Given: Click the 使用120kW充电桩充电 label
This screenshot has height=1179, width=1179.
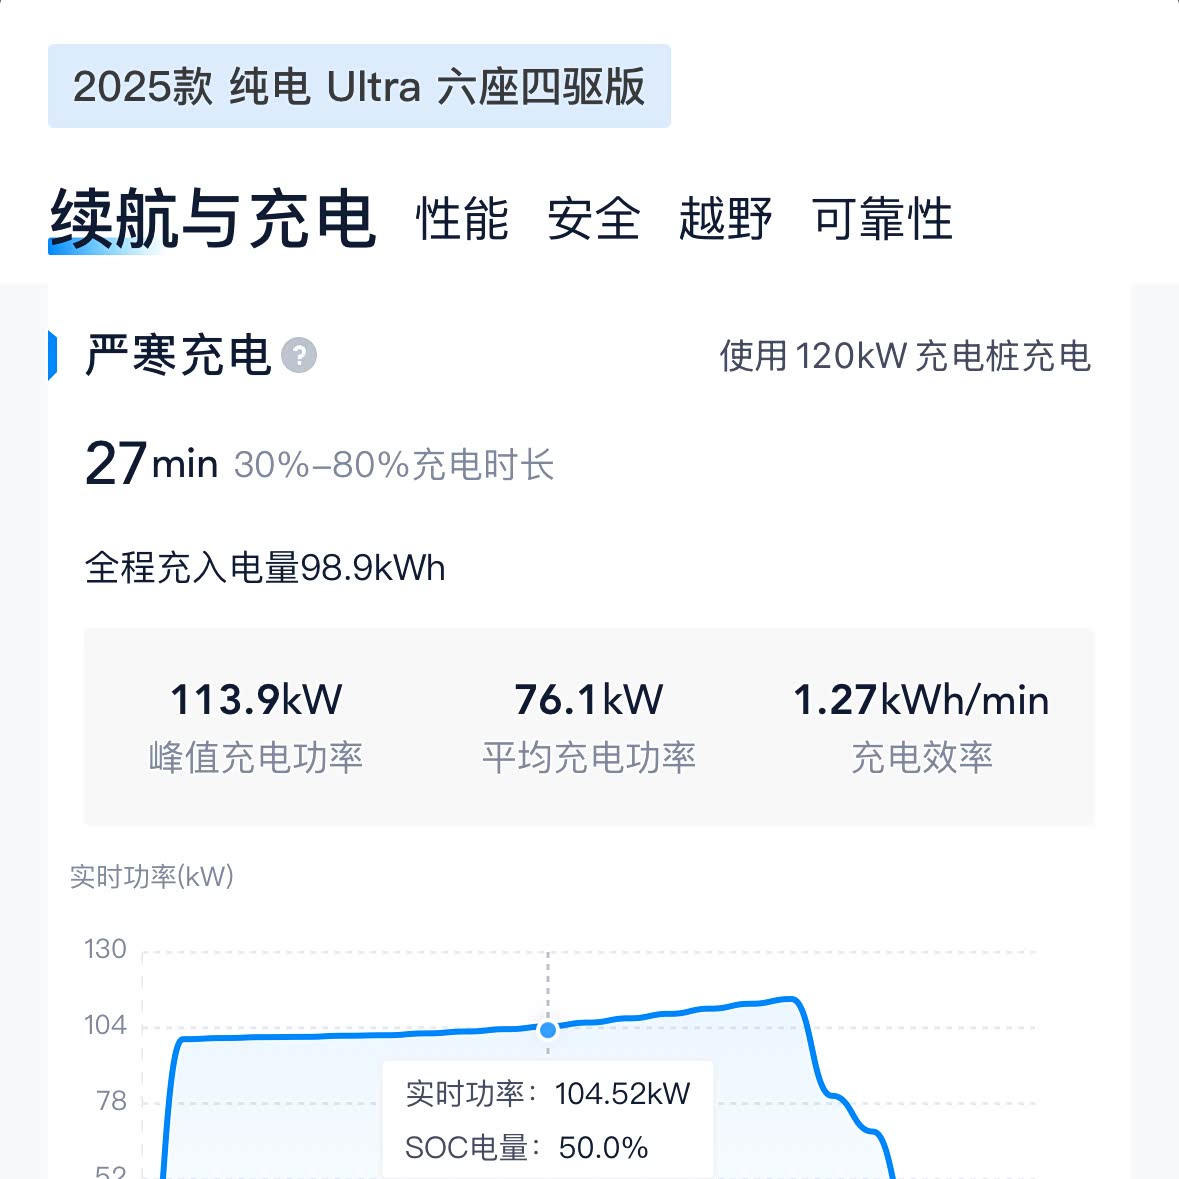Looking at the screenshot, I should [904, 356].
